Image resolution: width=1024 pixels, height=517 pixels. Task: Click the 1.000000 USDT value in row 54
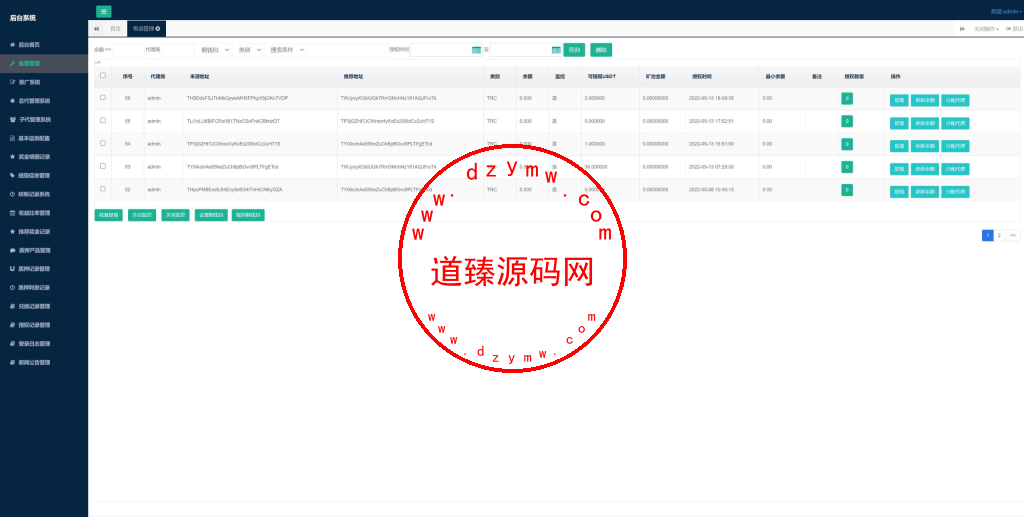click(595, 144)
